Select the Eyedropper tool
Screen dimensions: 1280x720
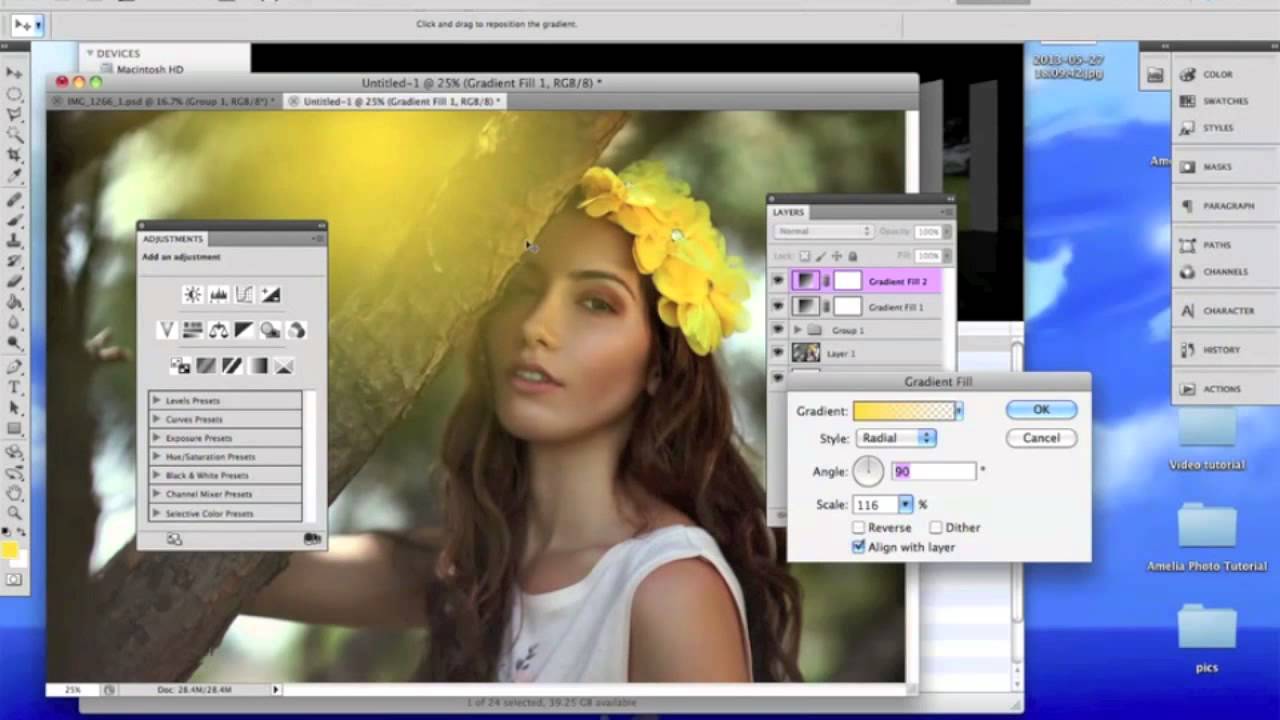(14, 174)
